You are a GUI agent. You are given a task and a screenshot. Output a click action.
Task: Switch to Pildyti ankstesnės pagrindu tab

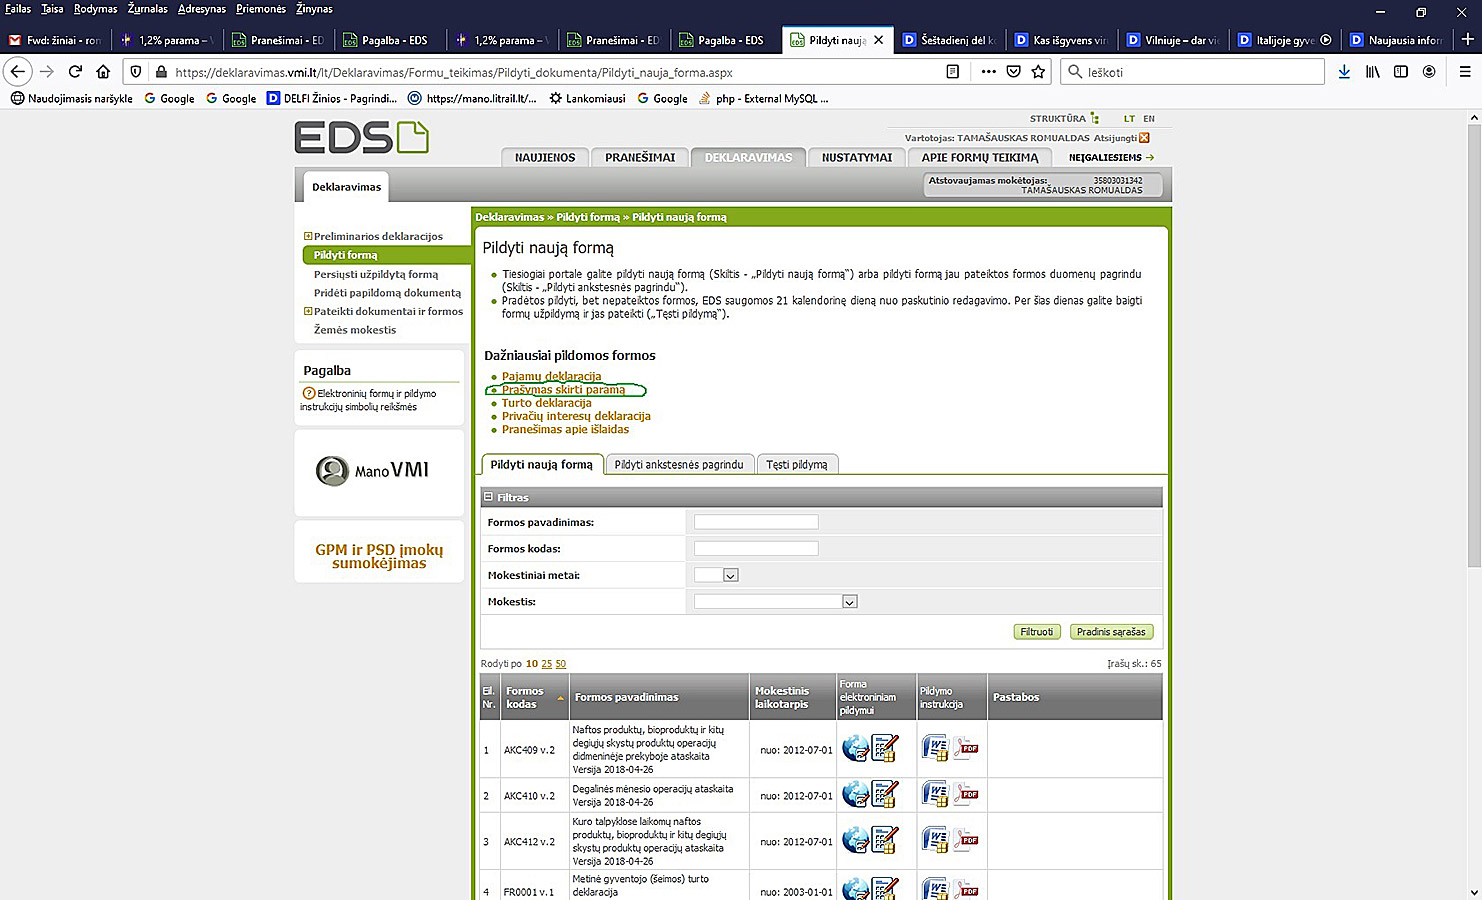pos(678,465)
